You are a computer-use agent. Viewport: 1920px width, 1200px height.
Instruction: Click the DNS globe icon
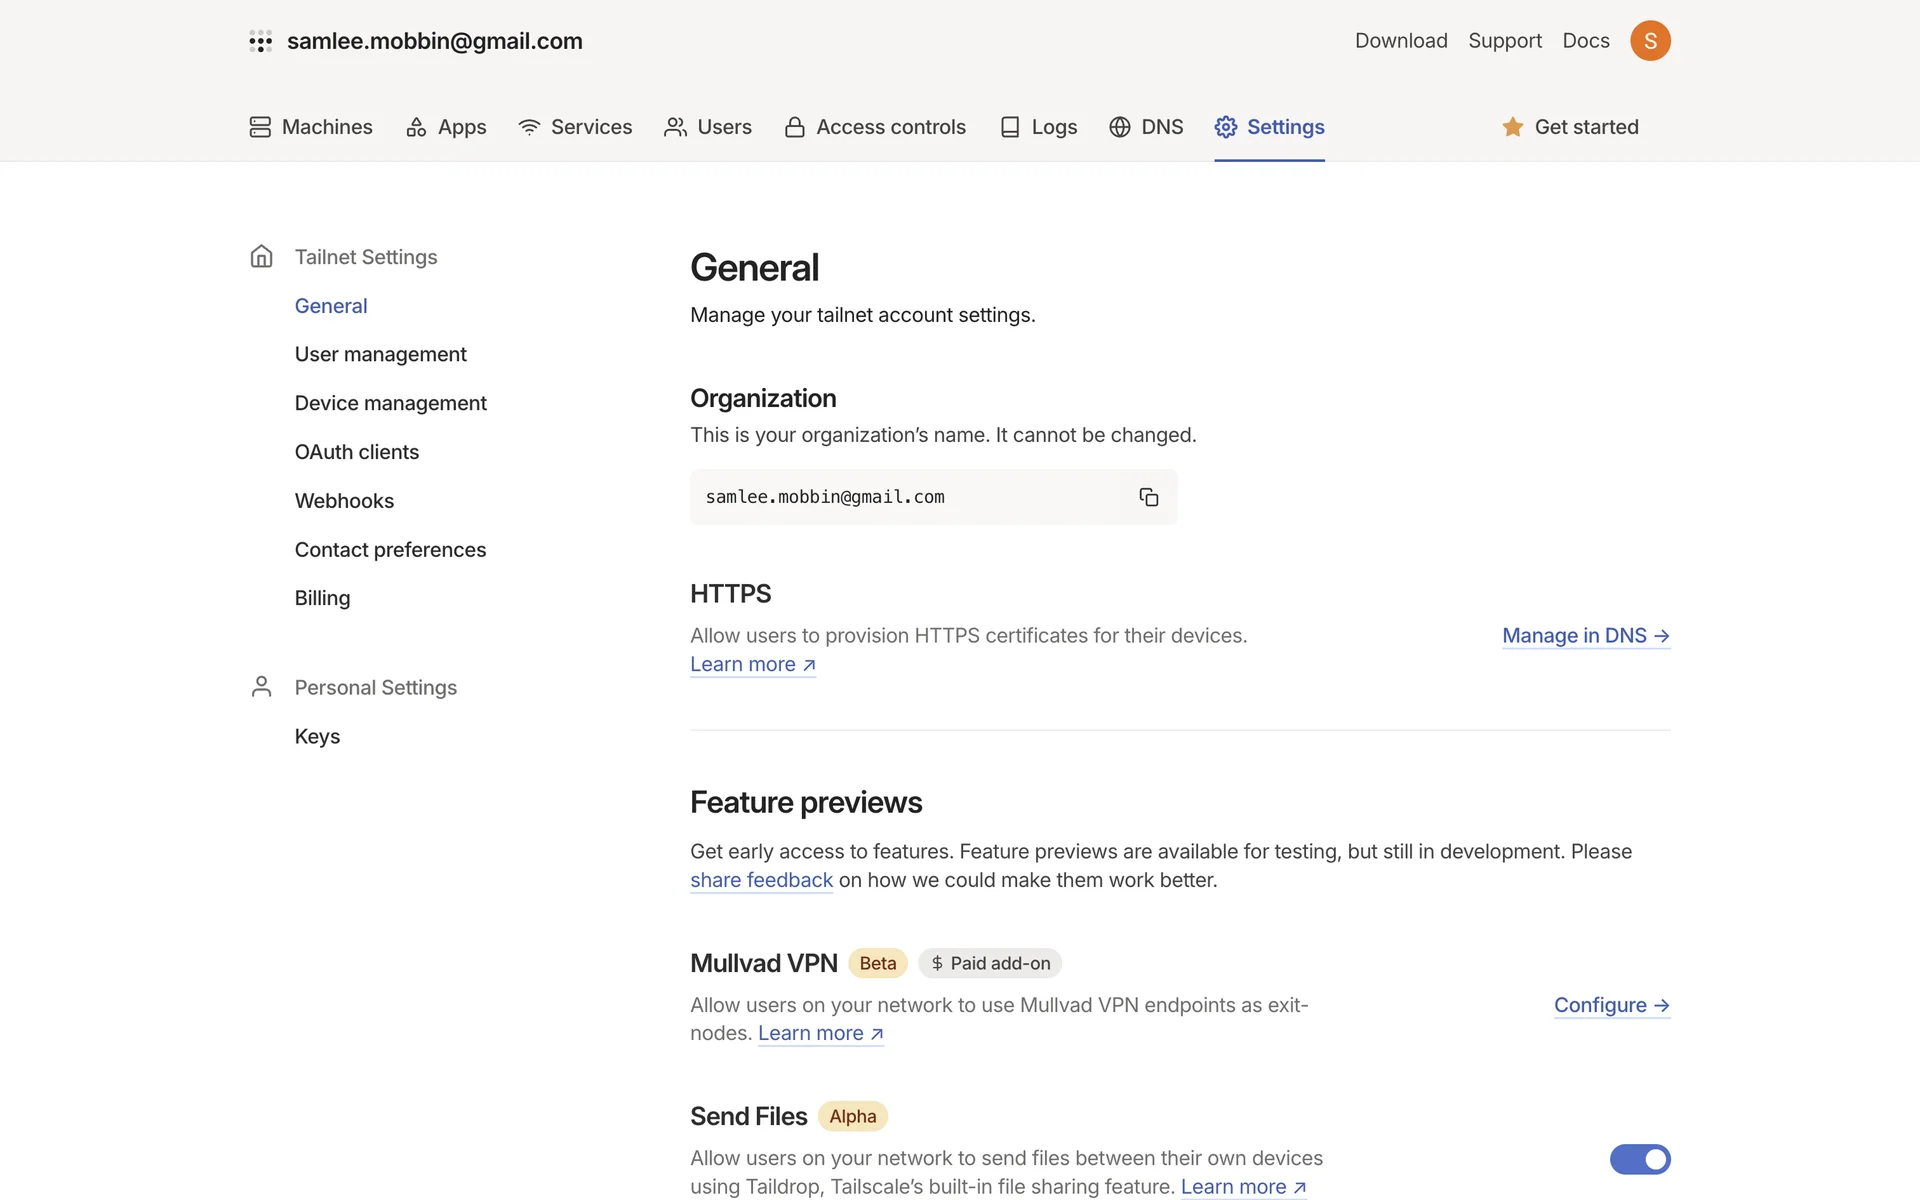1119,127
